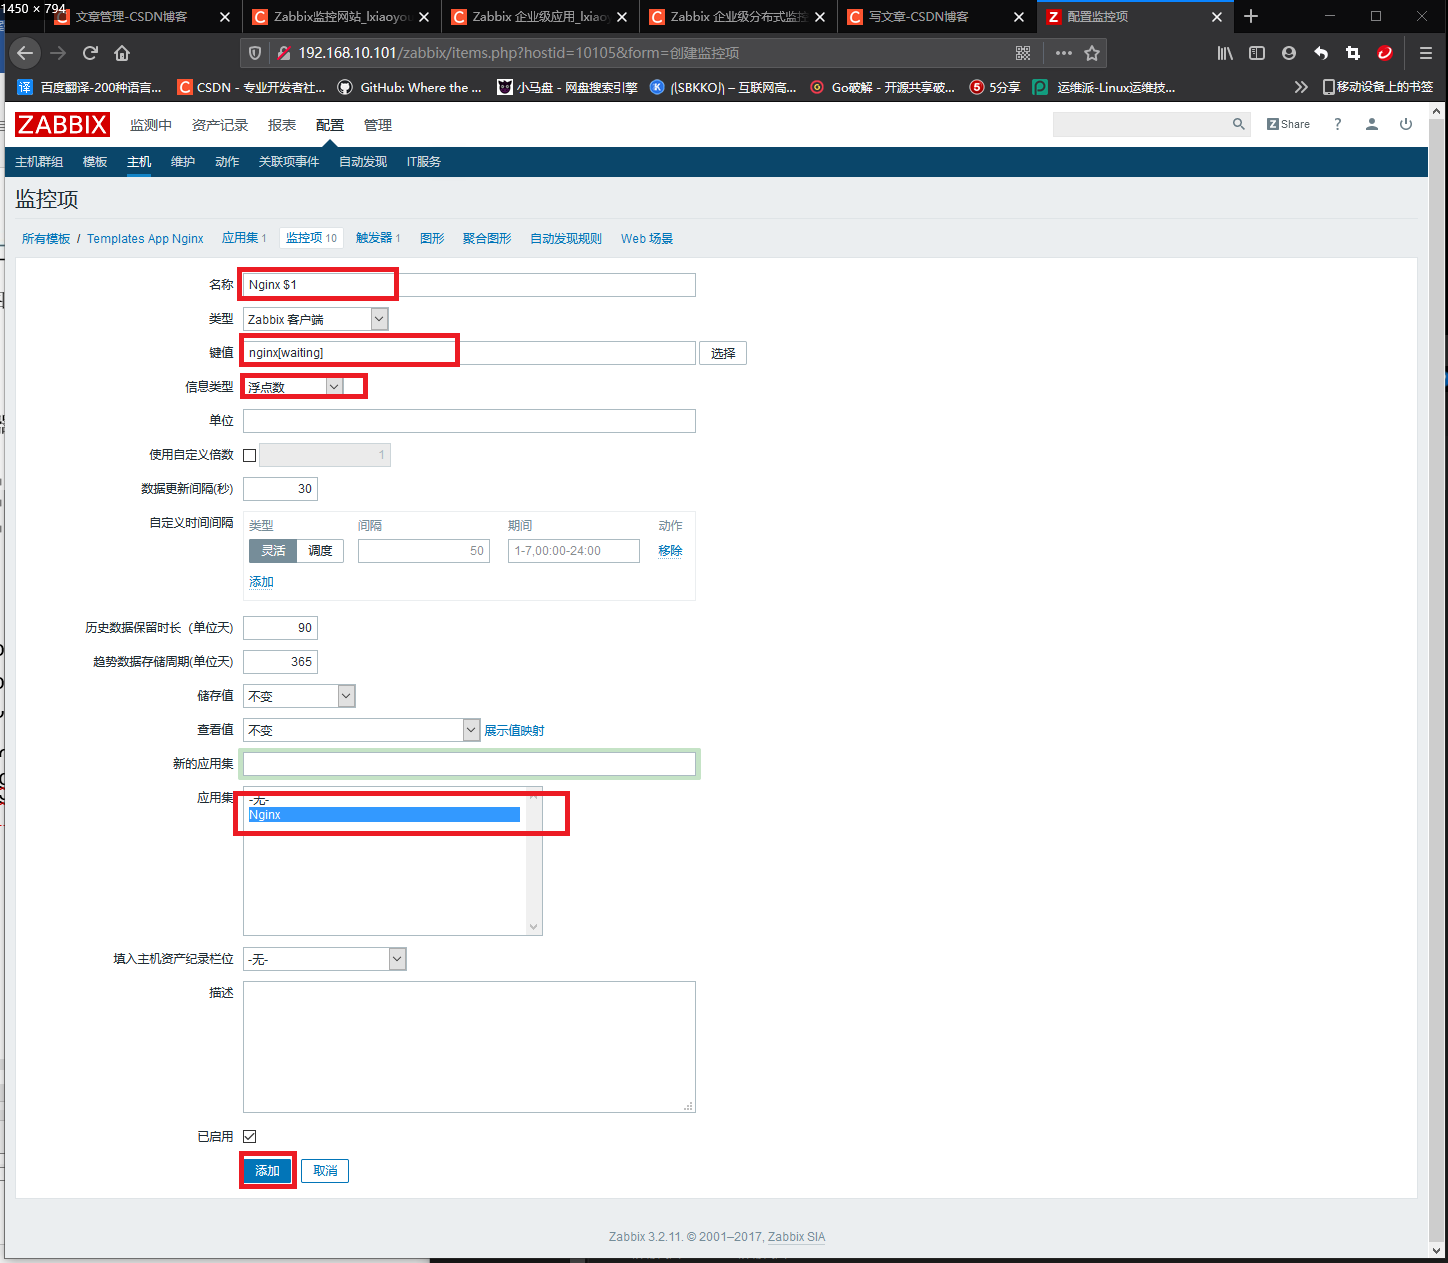Bookmark this page with star icon
The width and height of the screenshot is (1448, 1263).
(1092, 53)
